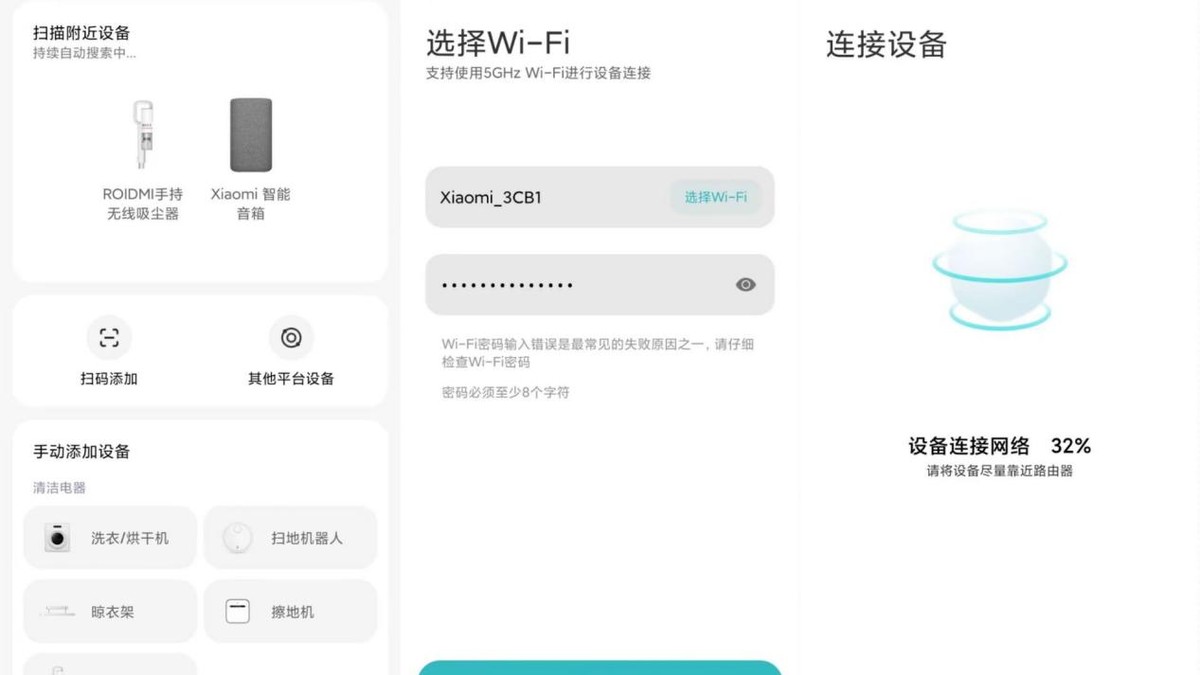This screenshot has width=1200, height=675.
Task: Toggle password visibility eye icon
Action: click(745, 285)
